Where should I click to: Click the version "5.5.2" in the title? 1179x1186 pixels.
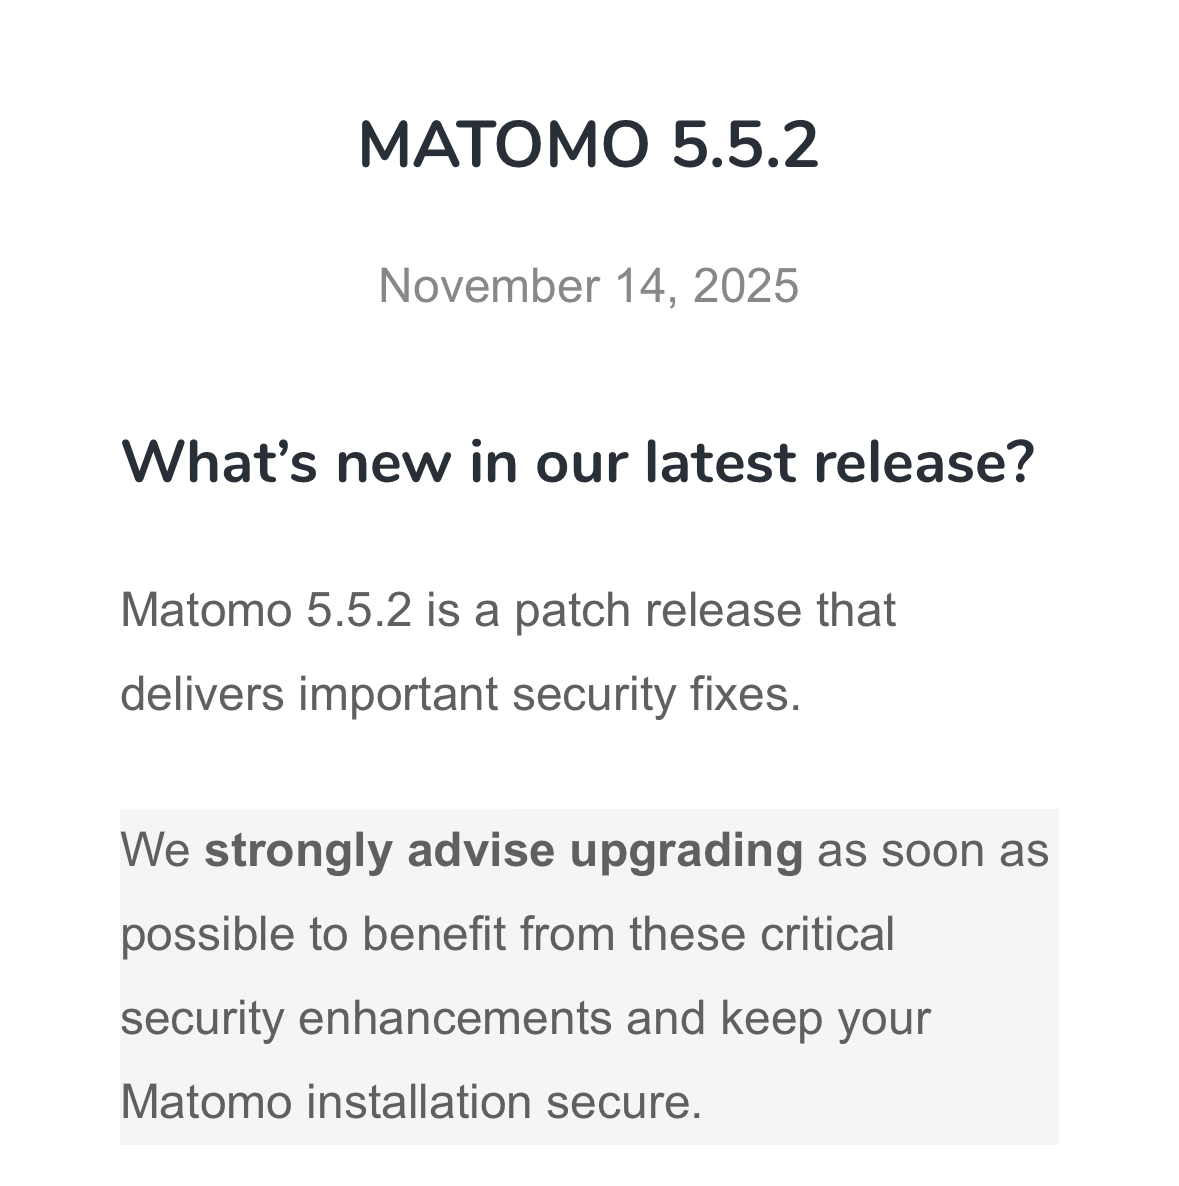pos(744,145)
